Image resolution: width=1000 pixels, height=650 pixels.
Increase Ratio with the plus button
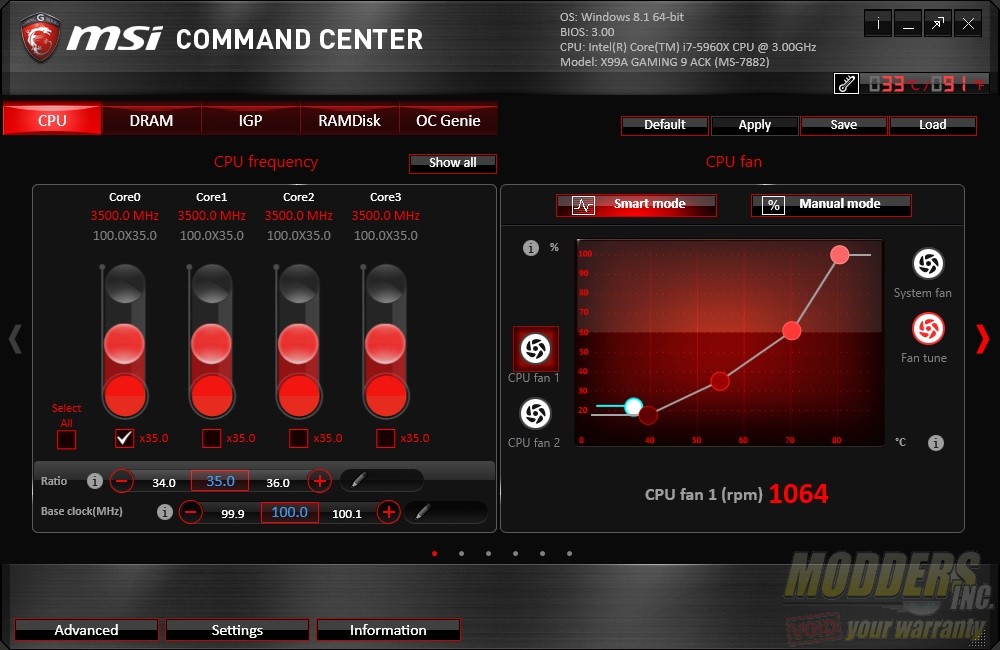pyautogui.click(x=320, y=481)
